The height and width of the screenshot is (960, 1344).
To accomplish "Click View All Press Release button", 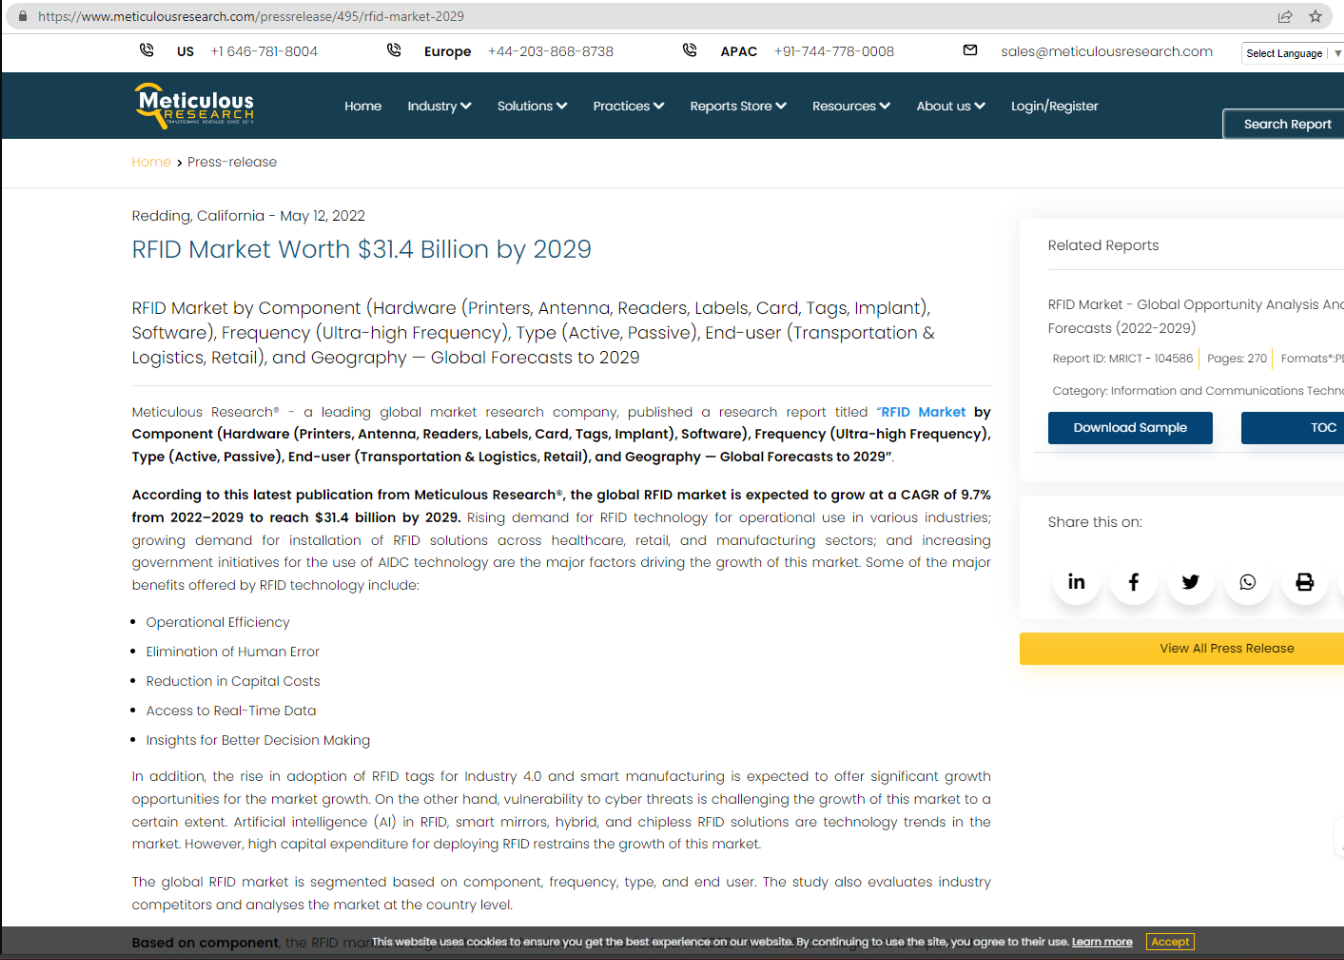I will point(1226,649).
